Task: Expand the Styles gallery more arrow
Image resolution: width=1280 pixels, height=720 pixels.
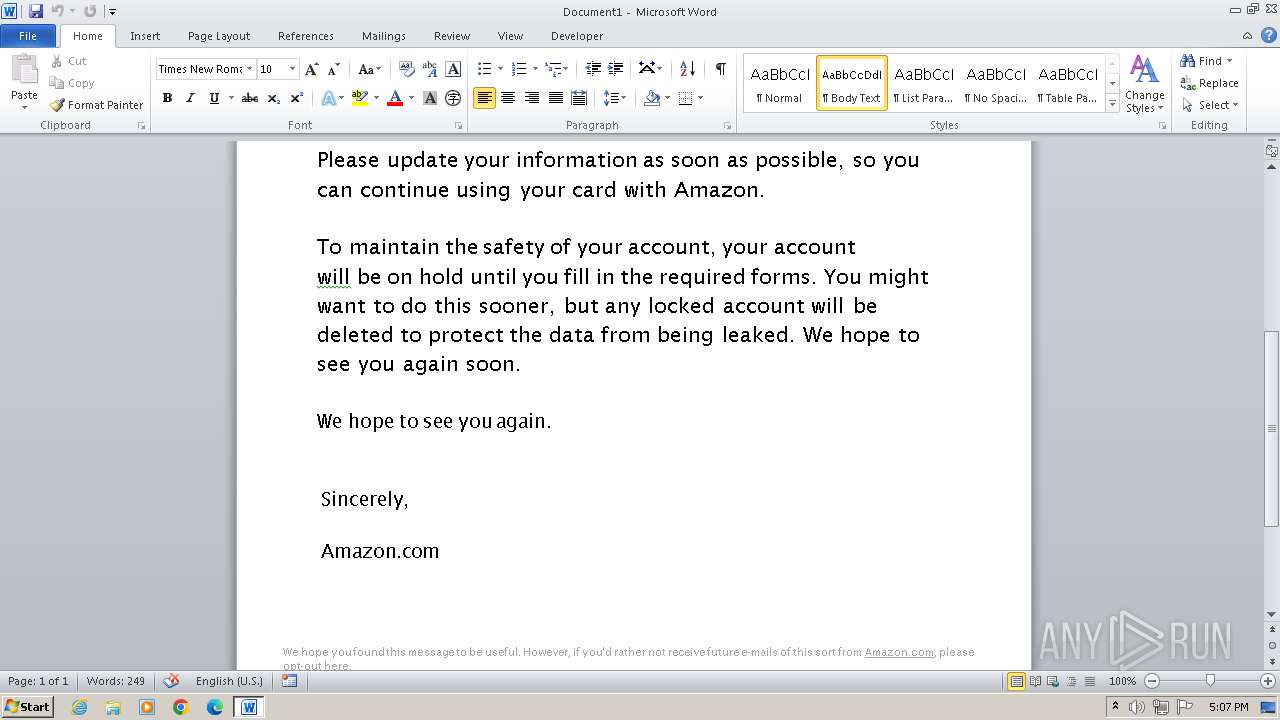Action: [x=1112, y=103]
